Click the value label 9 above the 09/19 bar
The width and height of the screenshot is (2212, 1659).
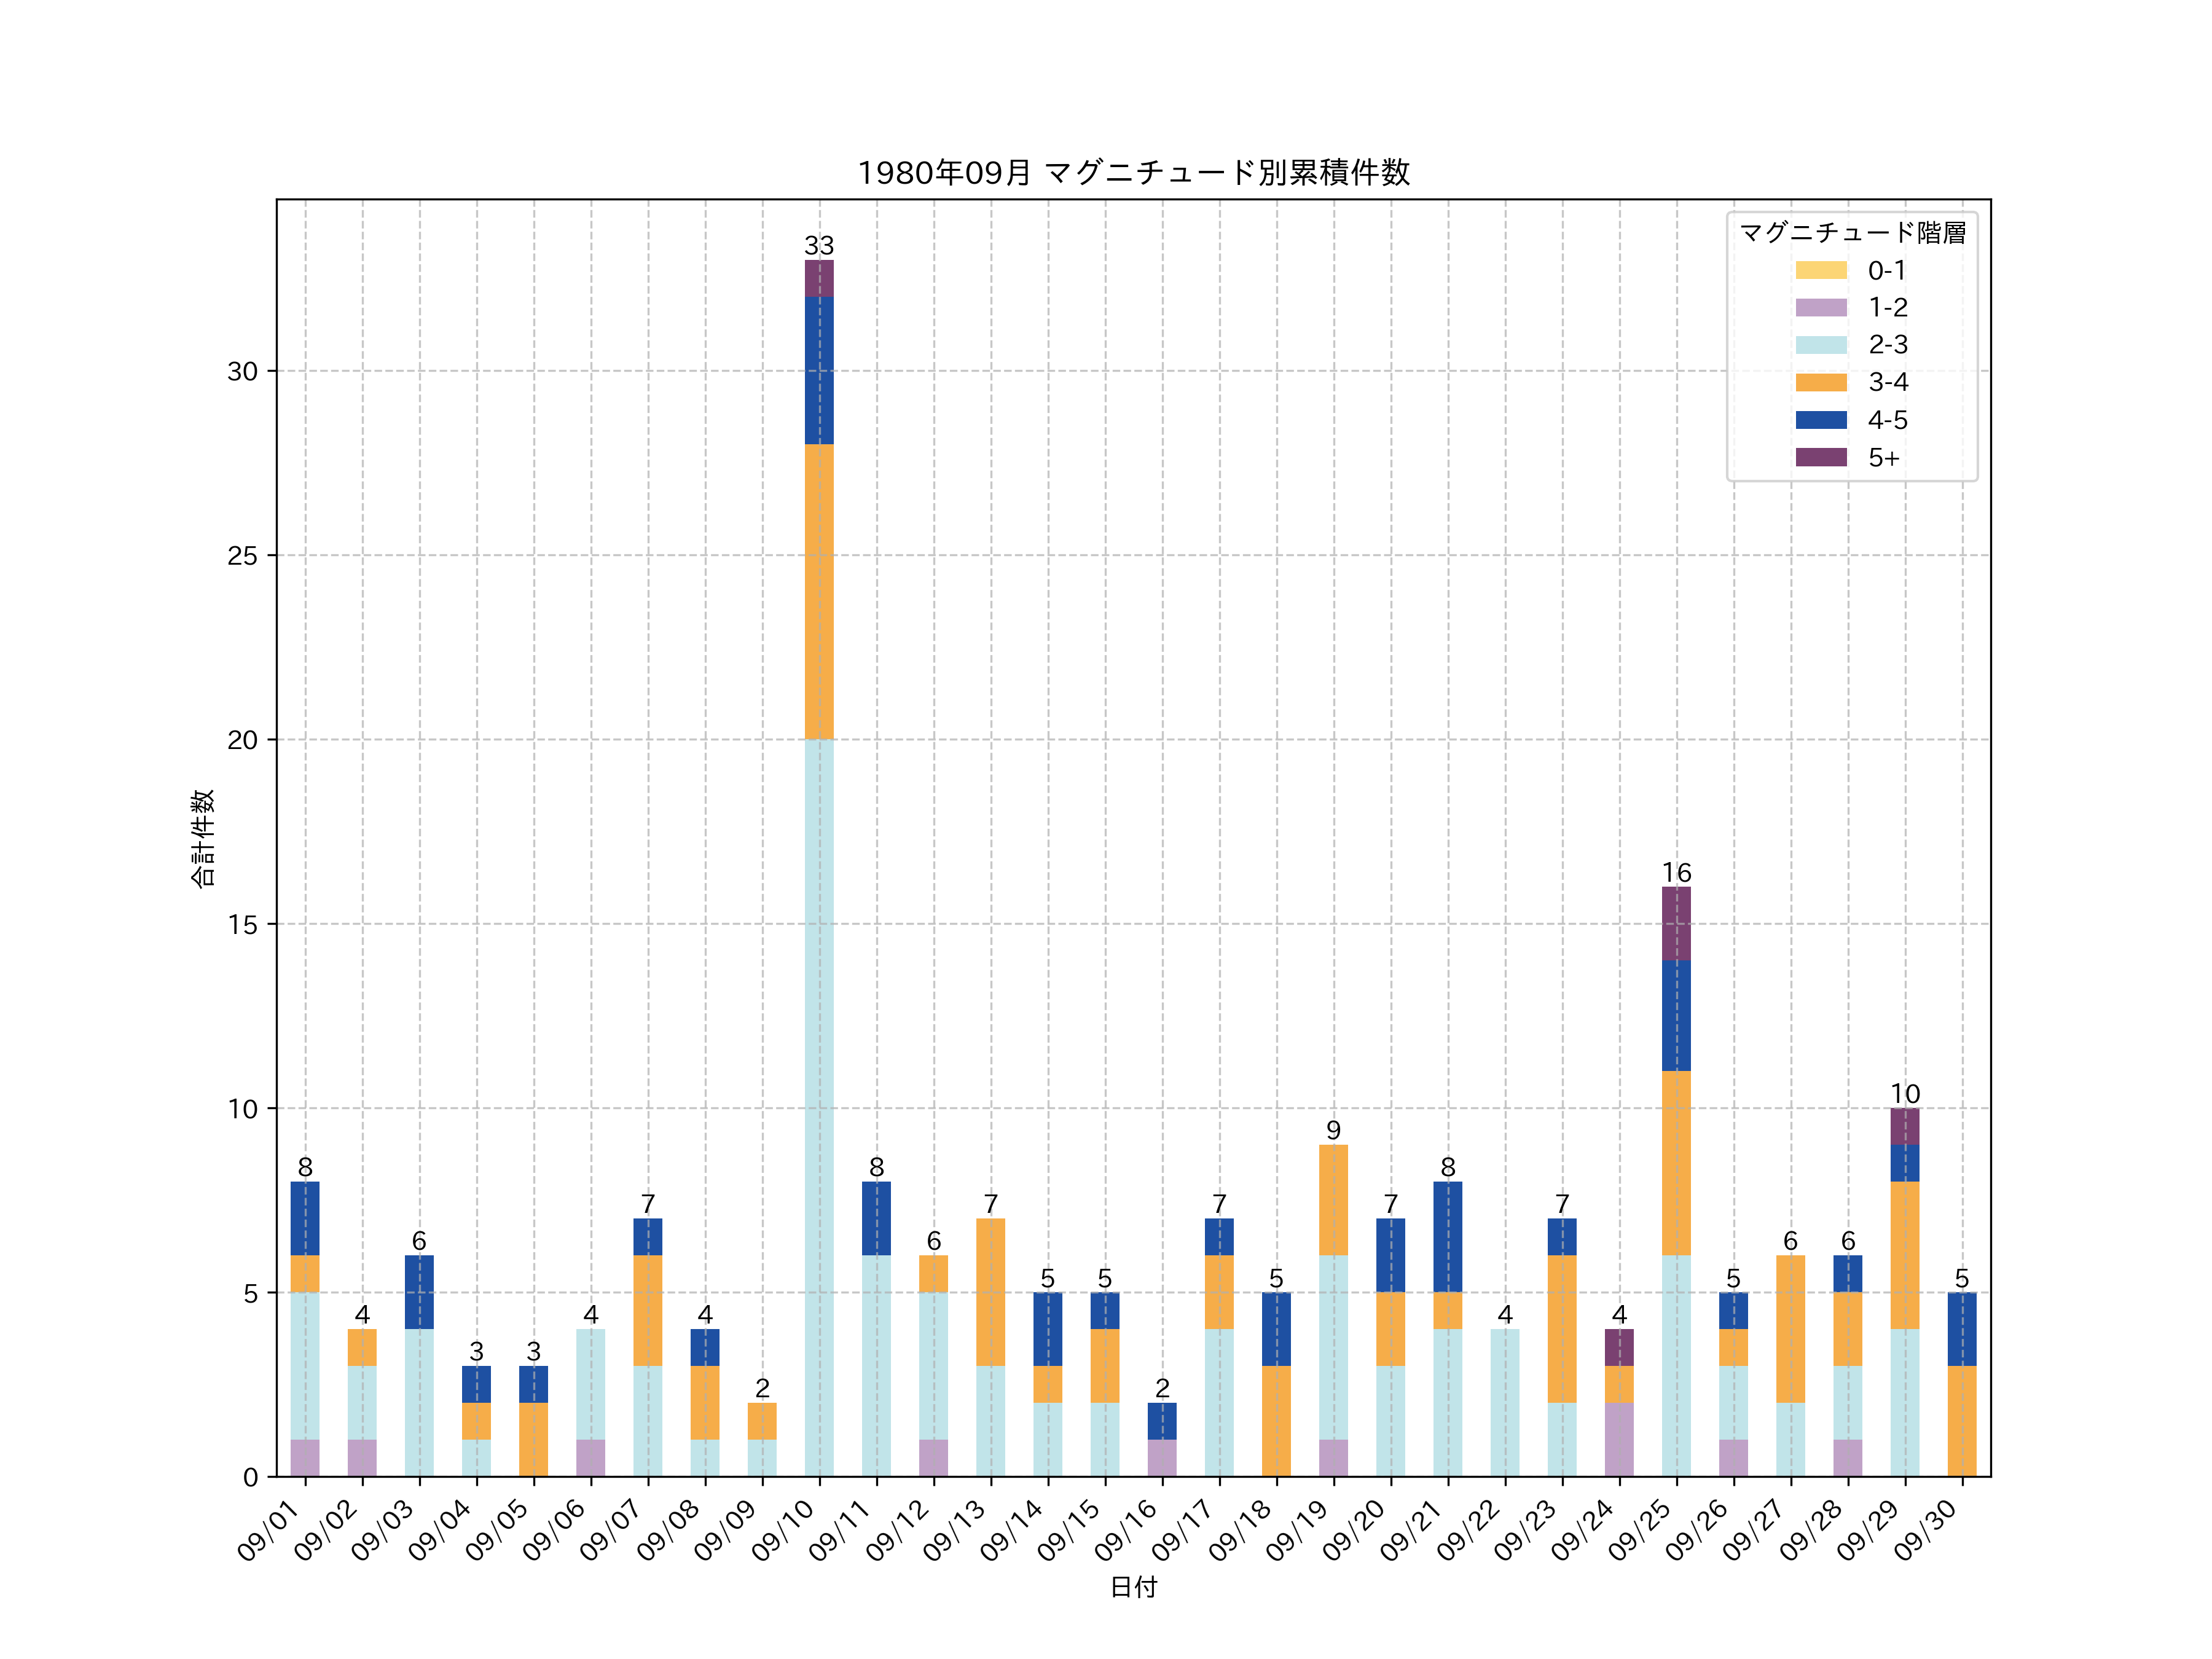[1333, 1130]
